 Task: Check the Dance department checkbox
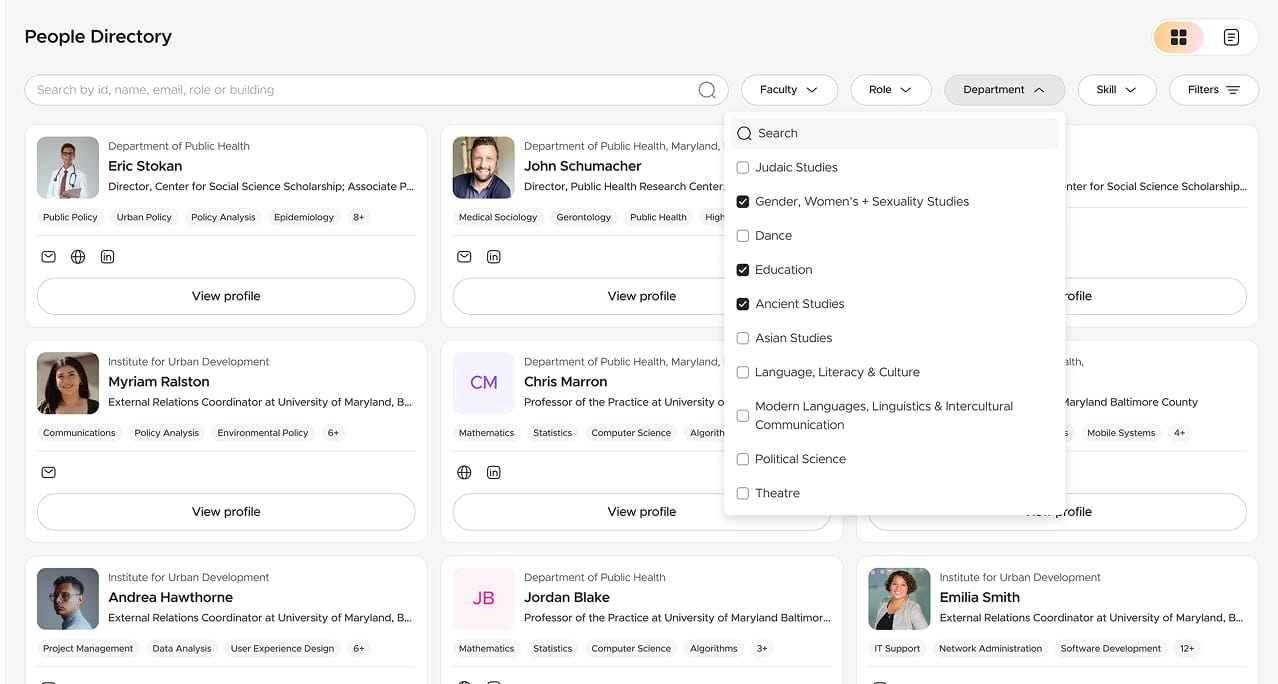click(743, 236)
